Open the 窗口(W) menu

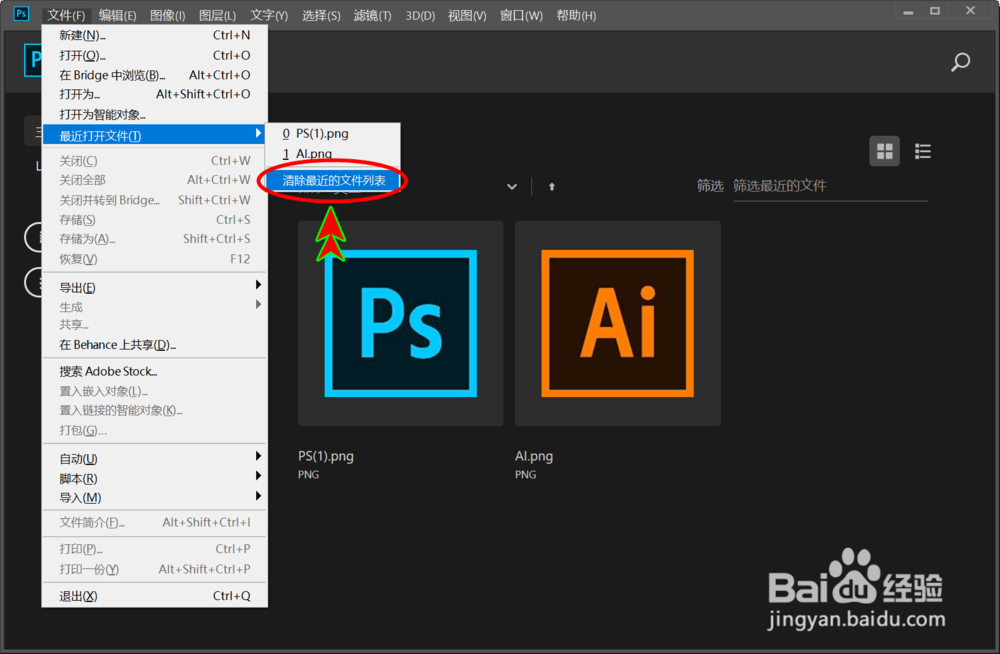point(521,15)
